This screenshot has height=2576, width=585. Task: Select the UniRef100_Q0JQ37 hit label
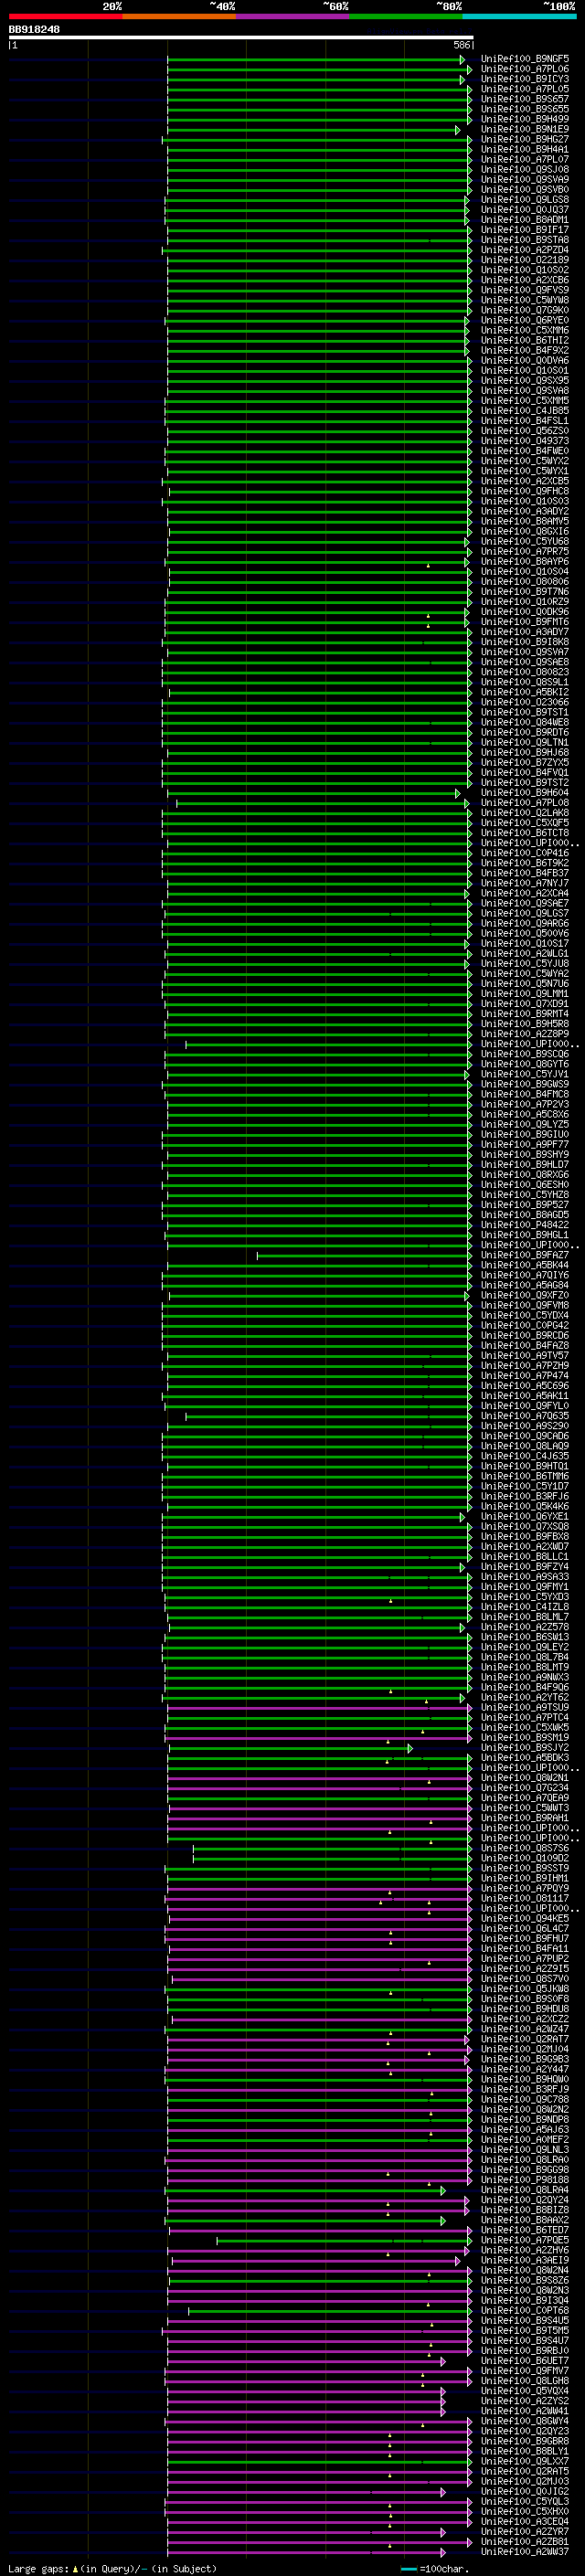tap(525, 210)
